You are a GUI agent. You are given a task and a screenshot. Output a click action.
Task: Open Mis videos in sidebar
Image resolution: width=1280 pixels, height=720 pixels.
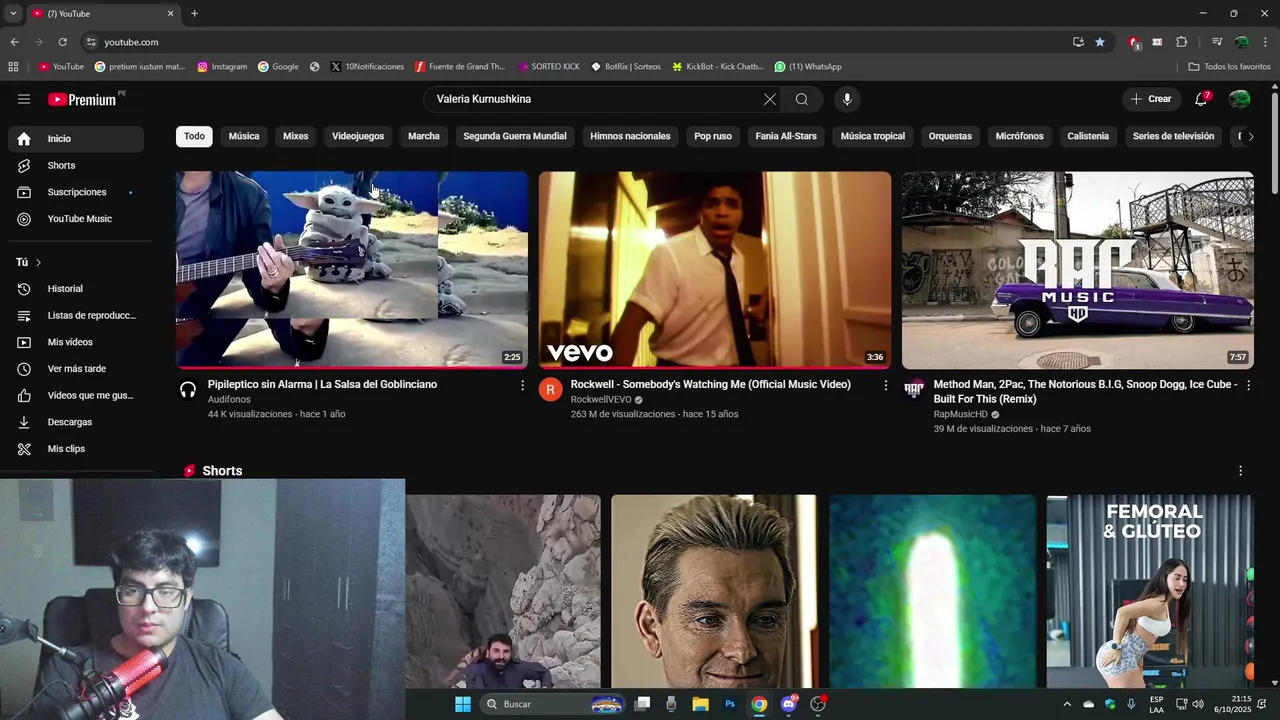pos(76,342)
